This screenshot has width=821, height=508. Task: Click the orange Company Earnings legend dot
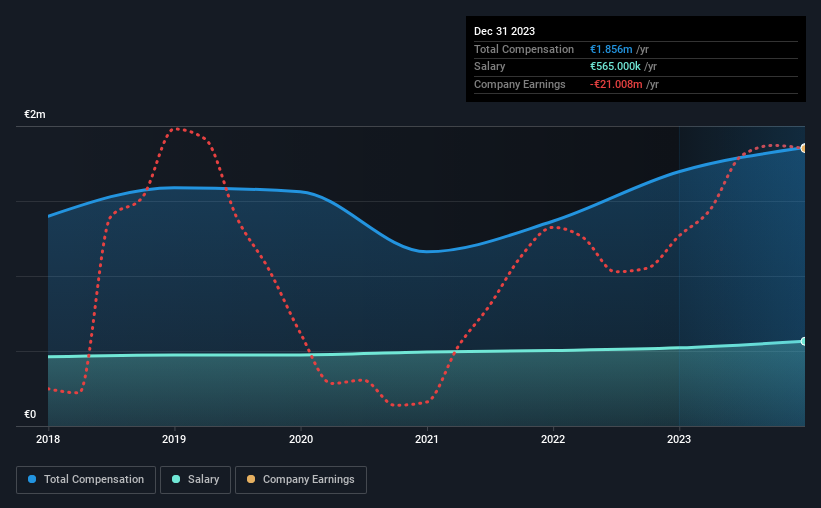point(251,479)
